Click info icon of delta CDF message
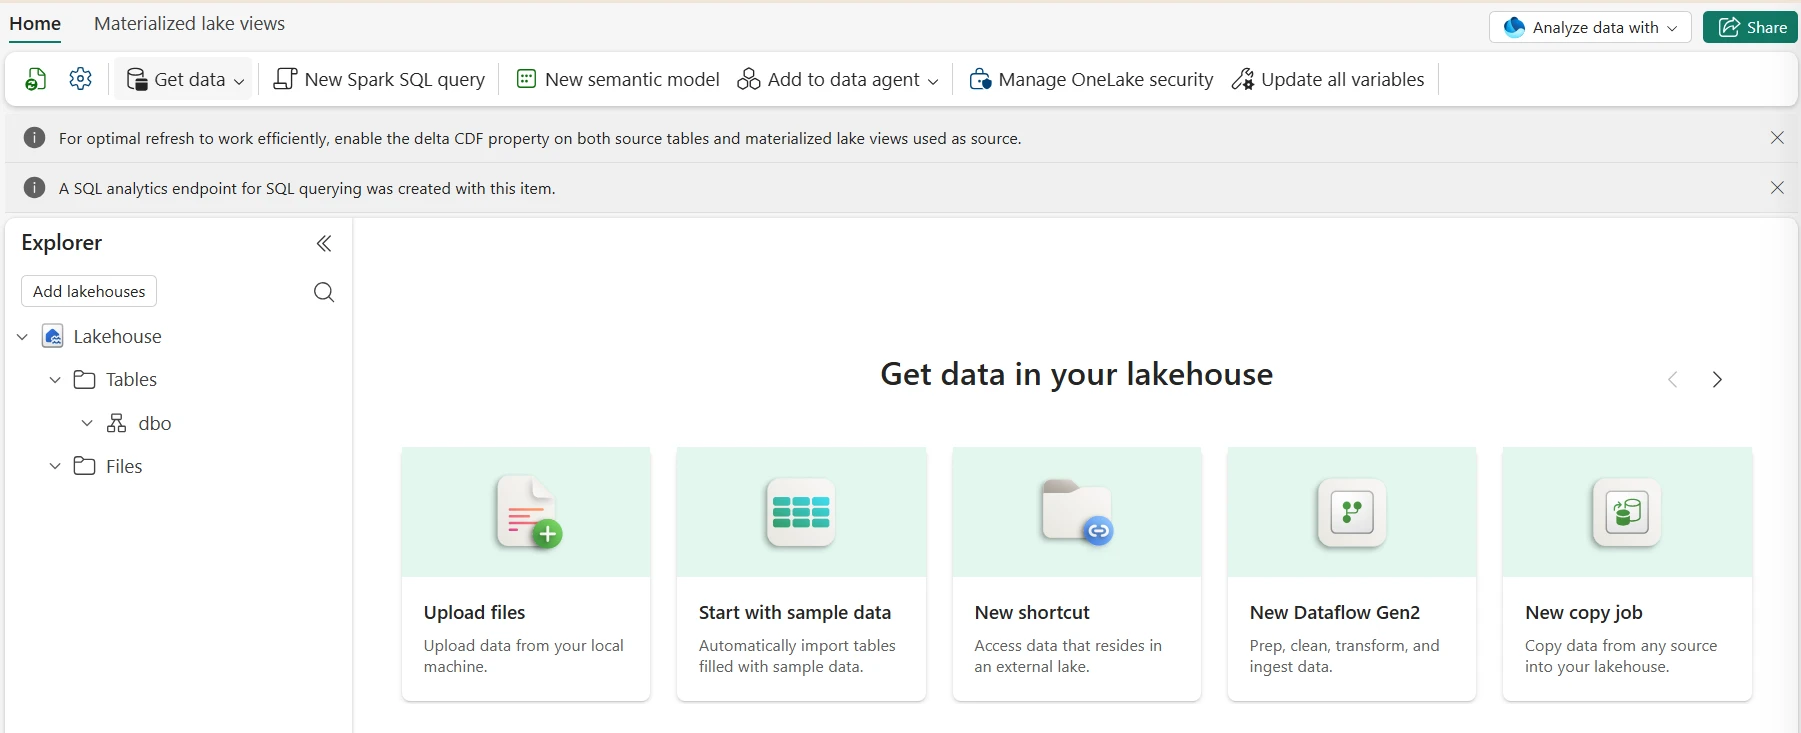 pos(34,138)
